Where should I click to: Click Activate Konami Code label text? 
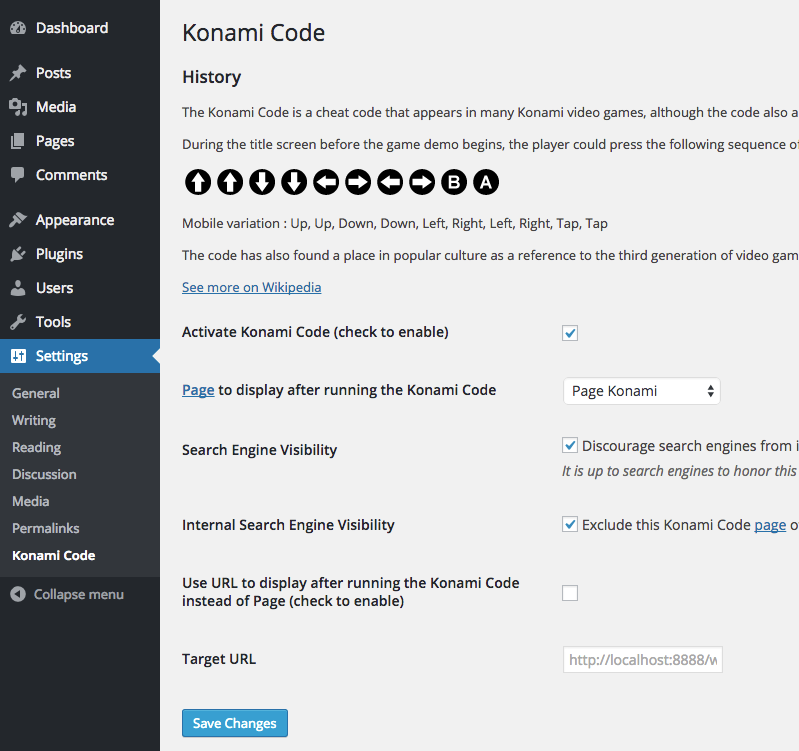315,332
